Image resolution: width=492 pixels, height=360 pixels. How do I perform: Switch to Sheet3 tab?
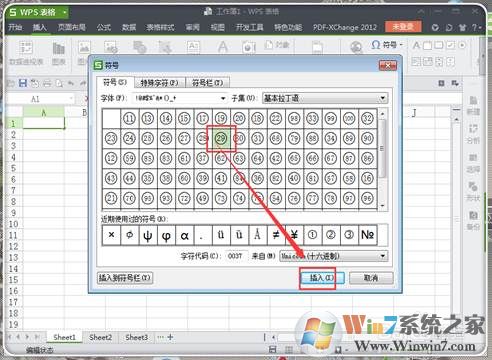coord(136,337)
